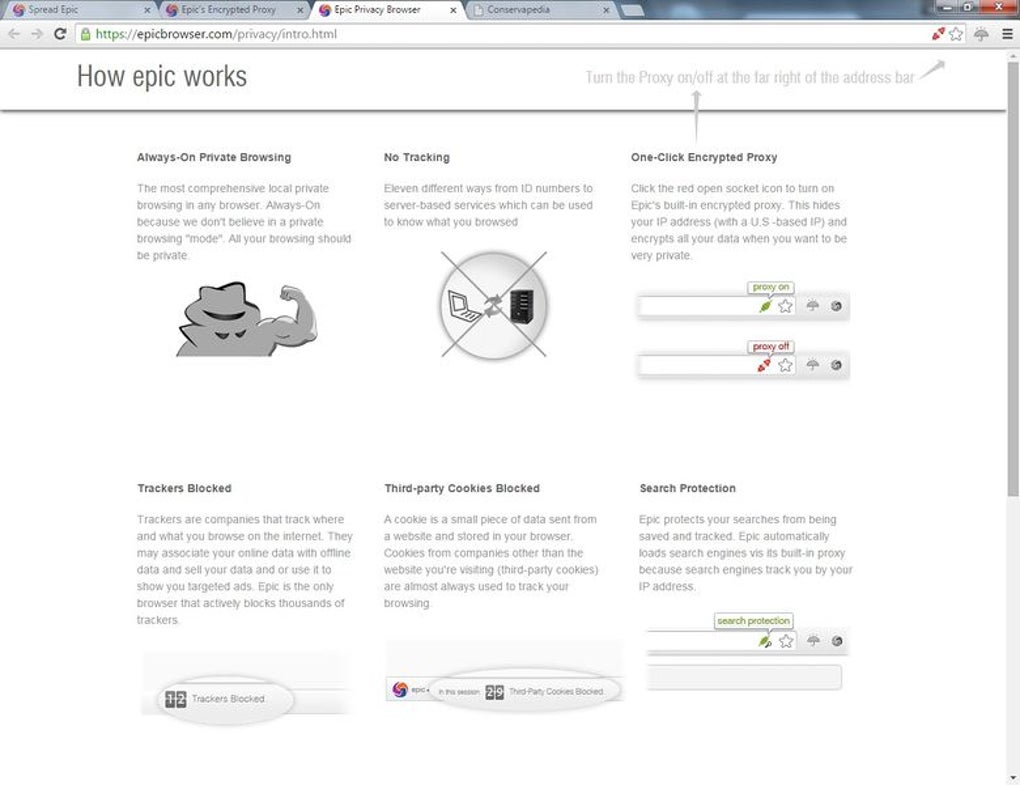Viewport: 1020px width, 785px height.
Task: Close the Epic Privacy Browser tab
Action: [453, 10]
